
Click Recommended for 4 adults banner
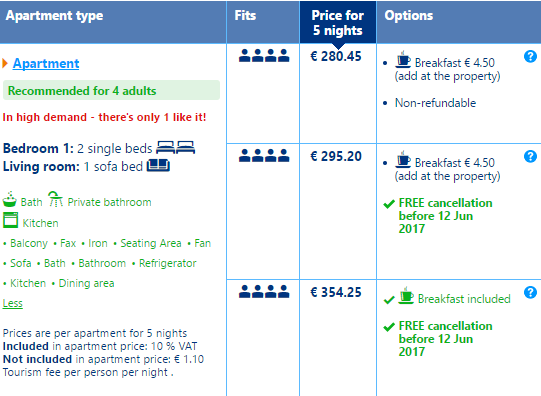pyautogui.click(x=111, y=90)
